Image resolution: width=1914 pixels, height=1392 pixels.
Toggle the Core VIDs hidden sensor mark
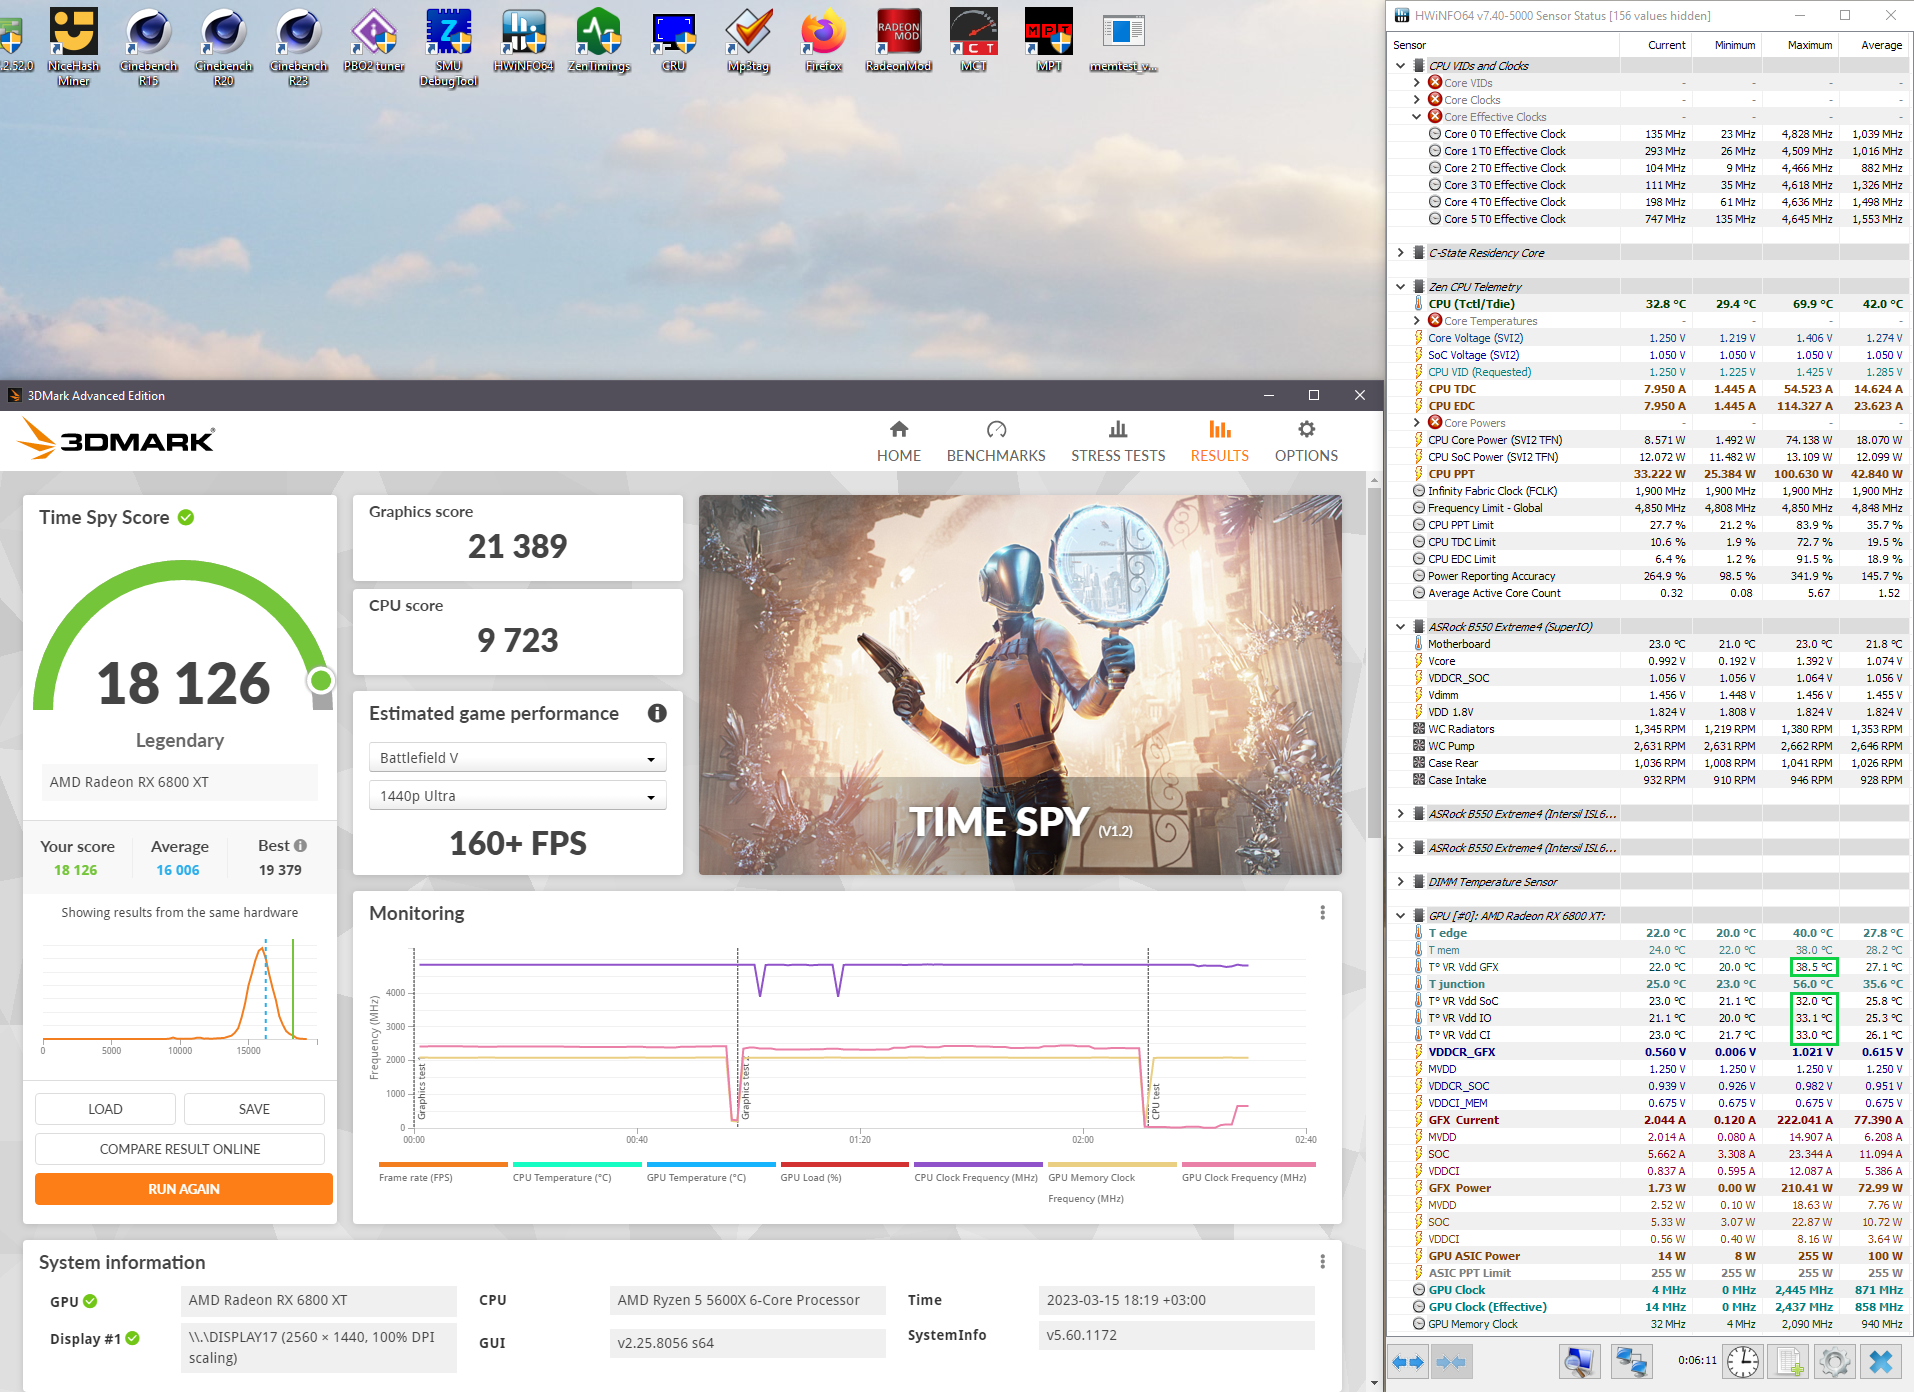click(x=1435, y=83)
